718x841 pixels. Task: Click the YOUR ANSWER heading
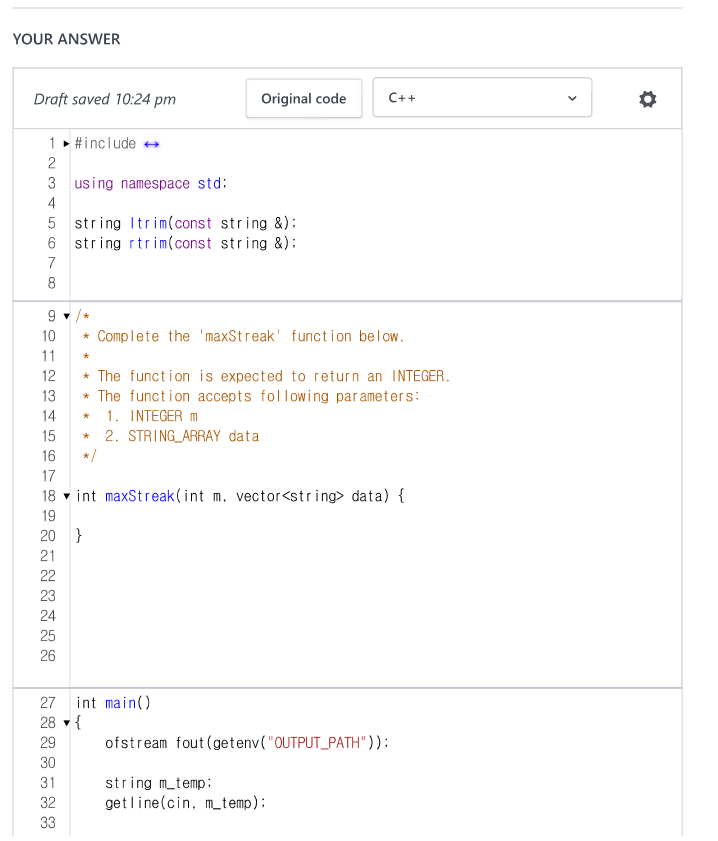(x=66, y=39)
